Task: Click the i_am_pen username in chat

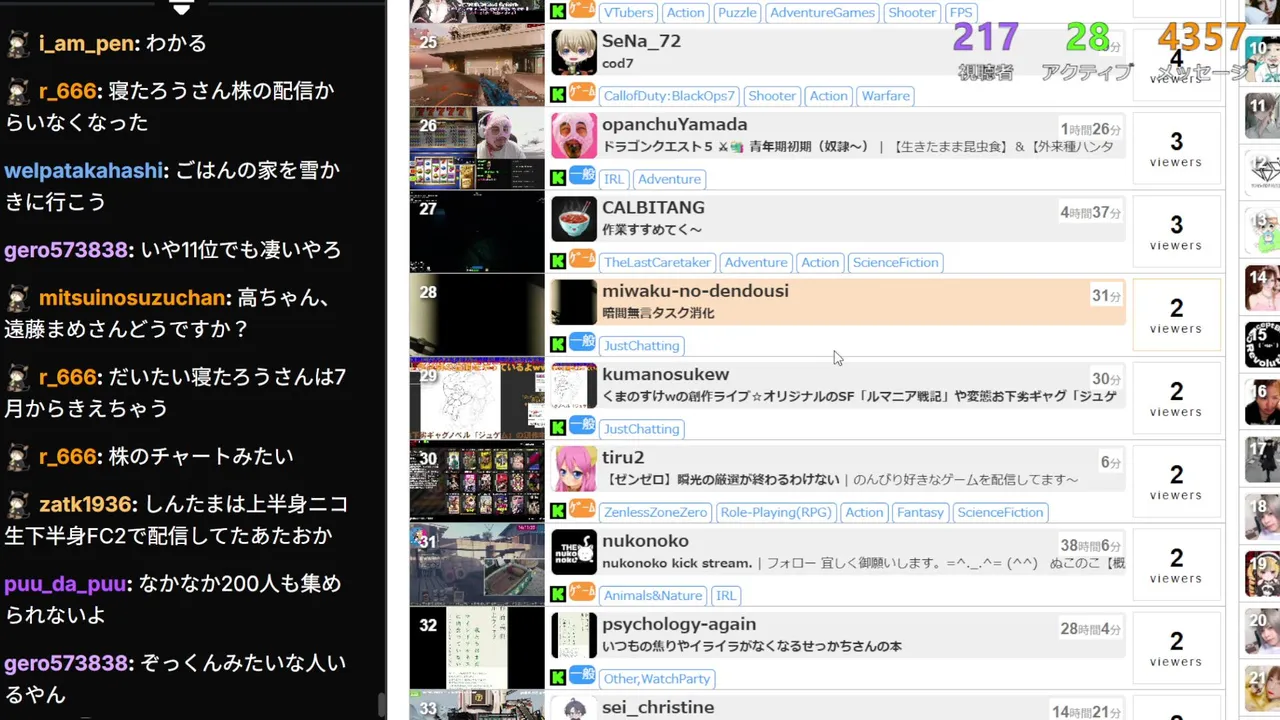Action: point(88,43)
